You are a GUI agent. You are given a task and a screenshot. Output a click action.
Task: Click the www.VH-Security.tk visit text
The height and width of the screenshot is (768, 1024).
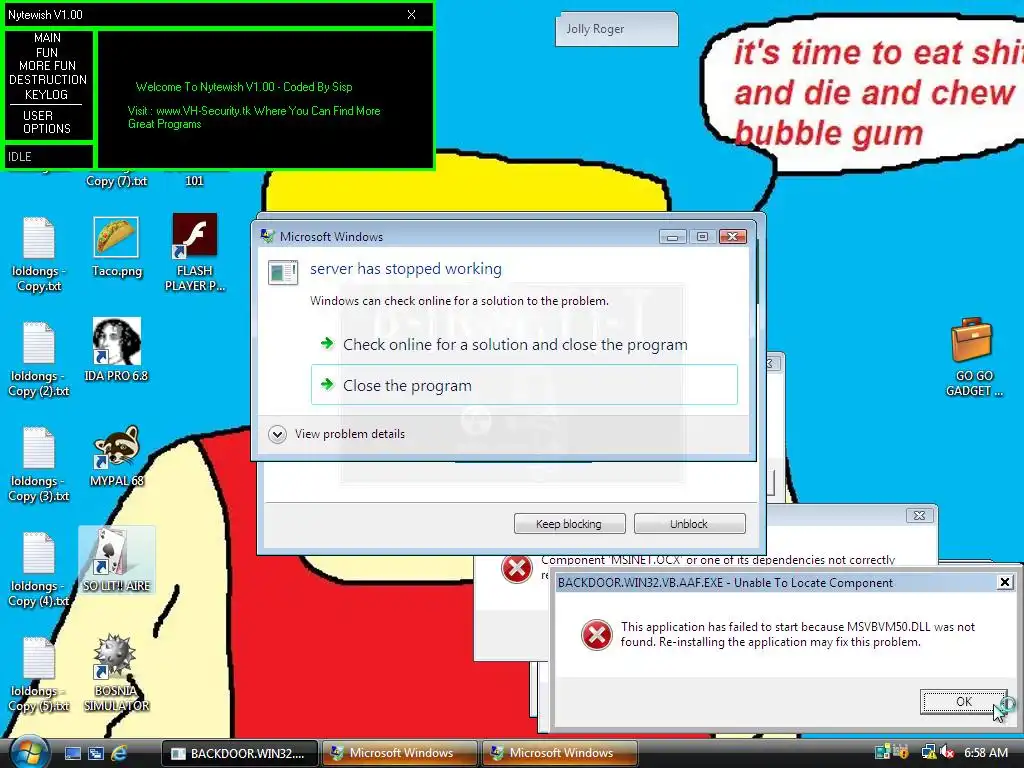[254, 118]
